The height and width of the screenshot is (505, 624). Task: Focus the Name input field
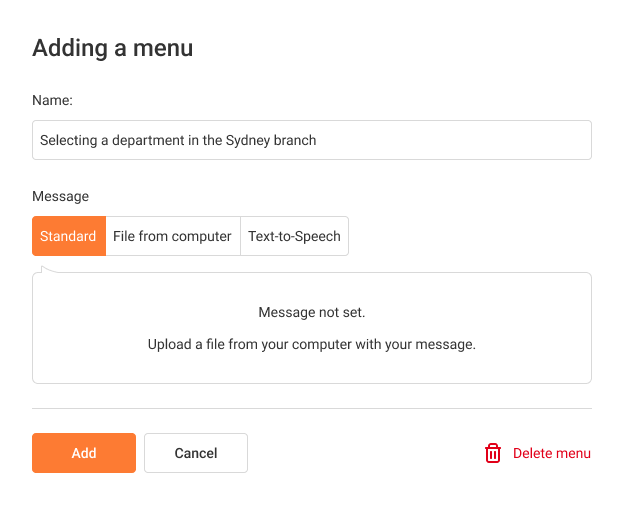pos(312,140)
